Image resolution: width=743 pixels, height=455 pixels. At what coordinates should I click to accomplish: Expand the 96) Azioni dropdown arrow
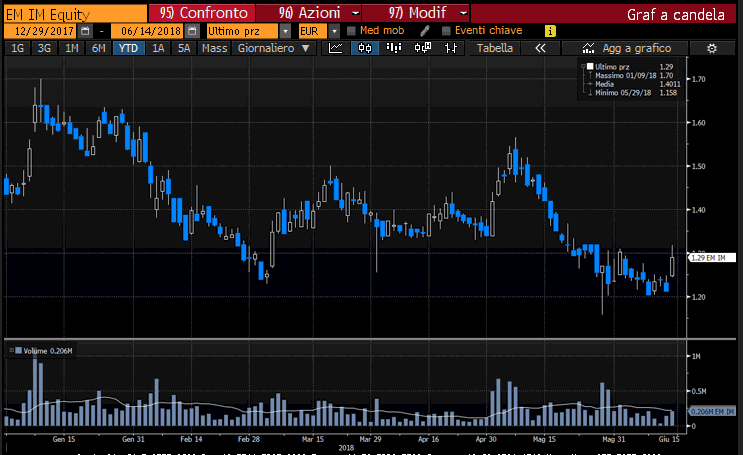355,13
